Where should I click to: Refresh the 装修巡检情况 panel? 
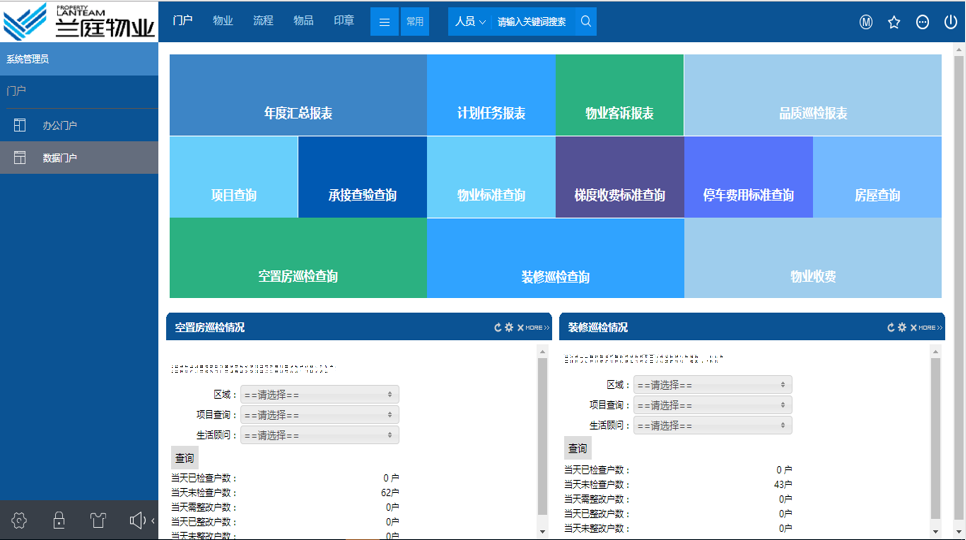[x=891, y=328]
